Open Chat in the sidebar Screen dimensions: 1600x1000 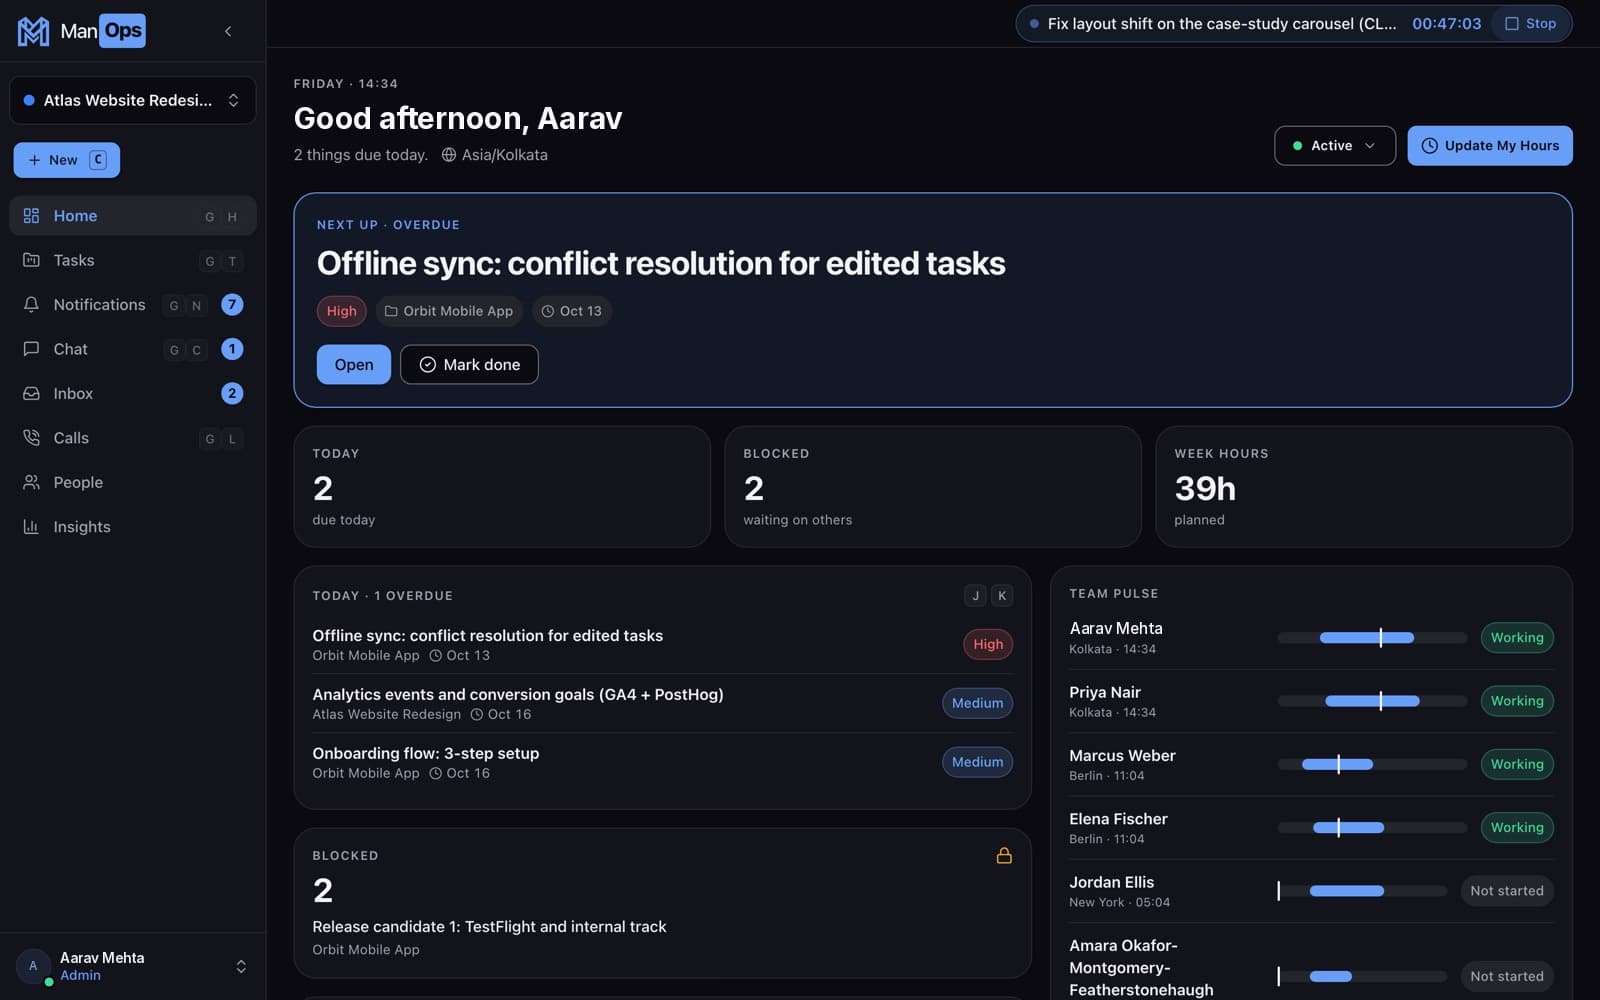tap(132, 349)
